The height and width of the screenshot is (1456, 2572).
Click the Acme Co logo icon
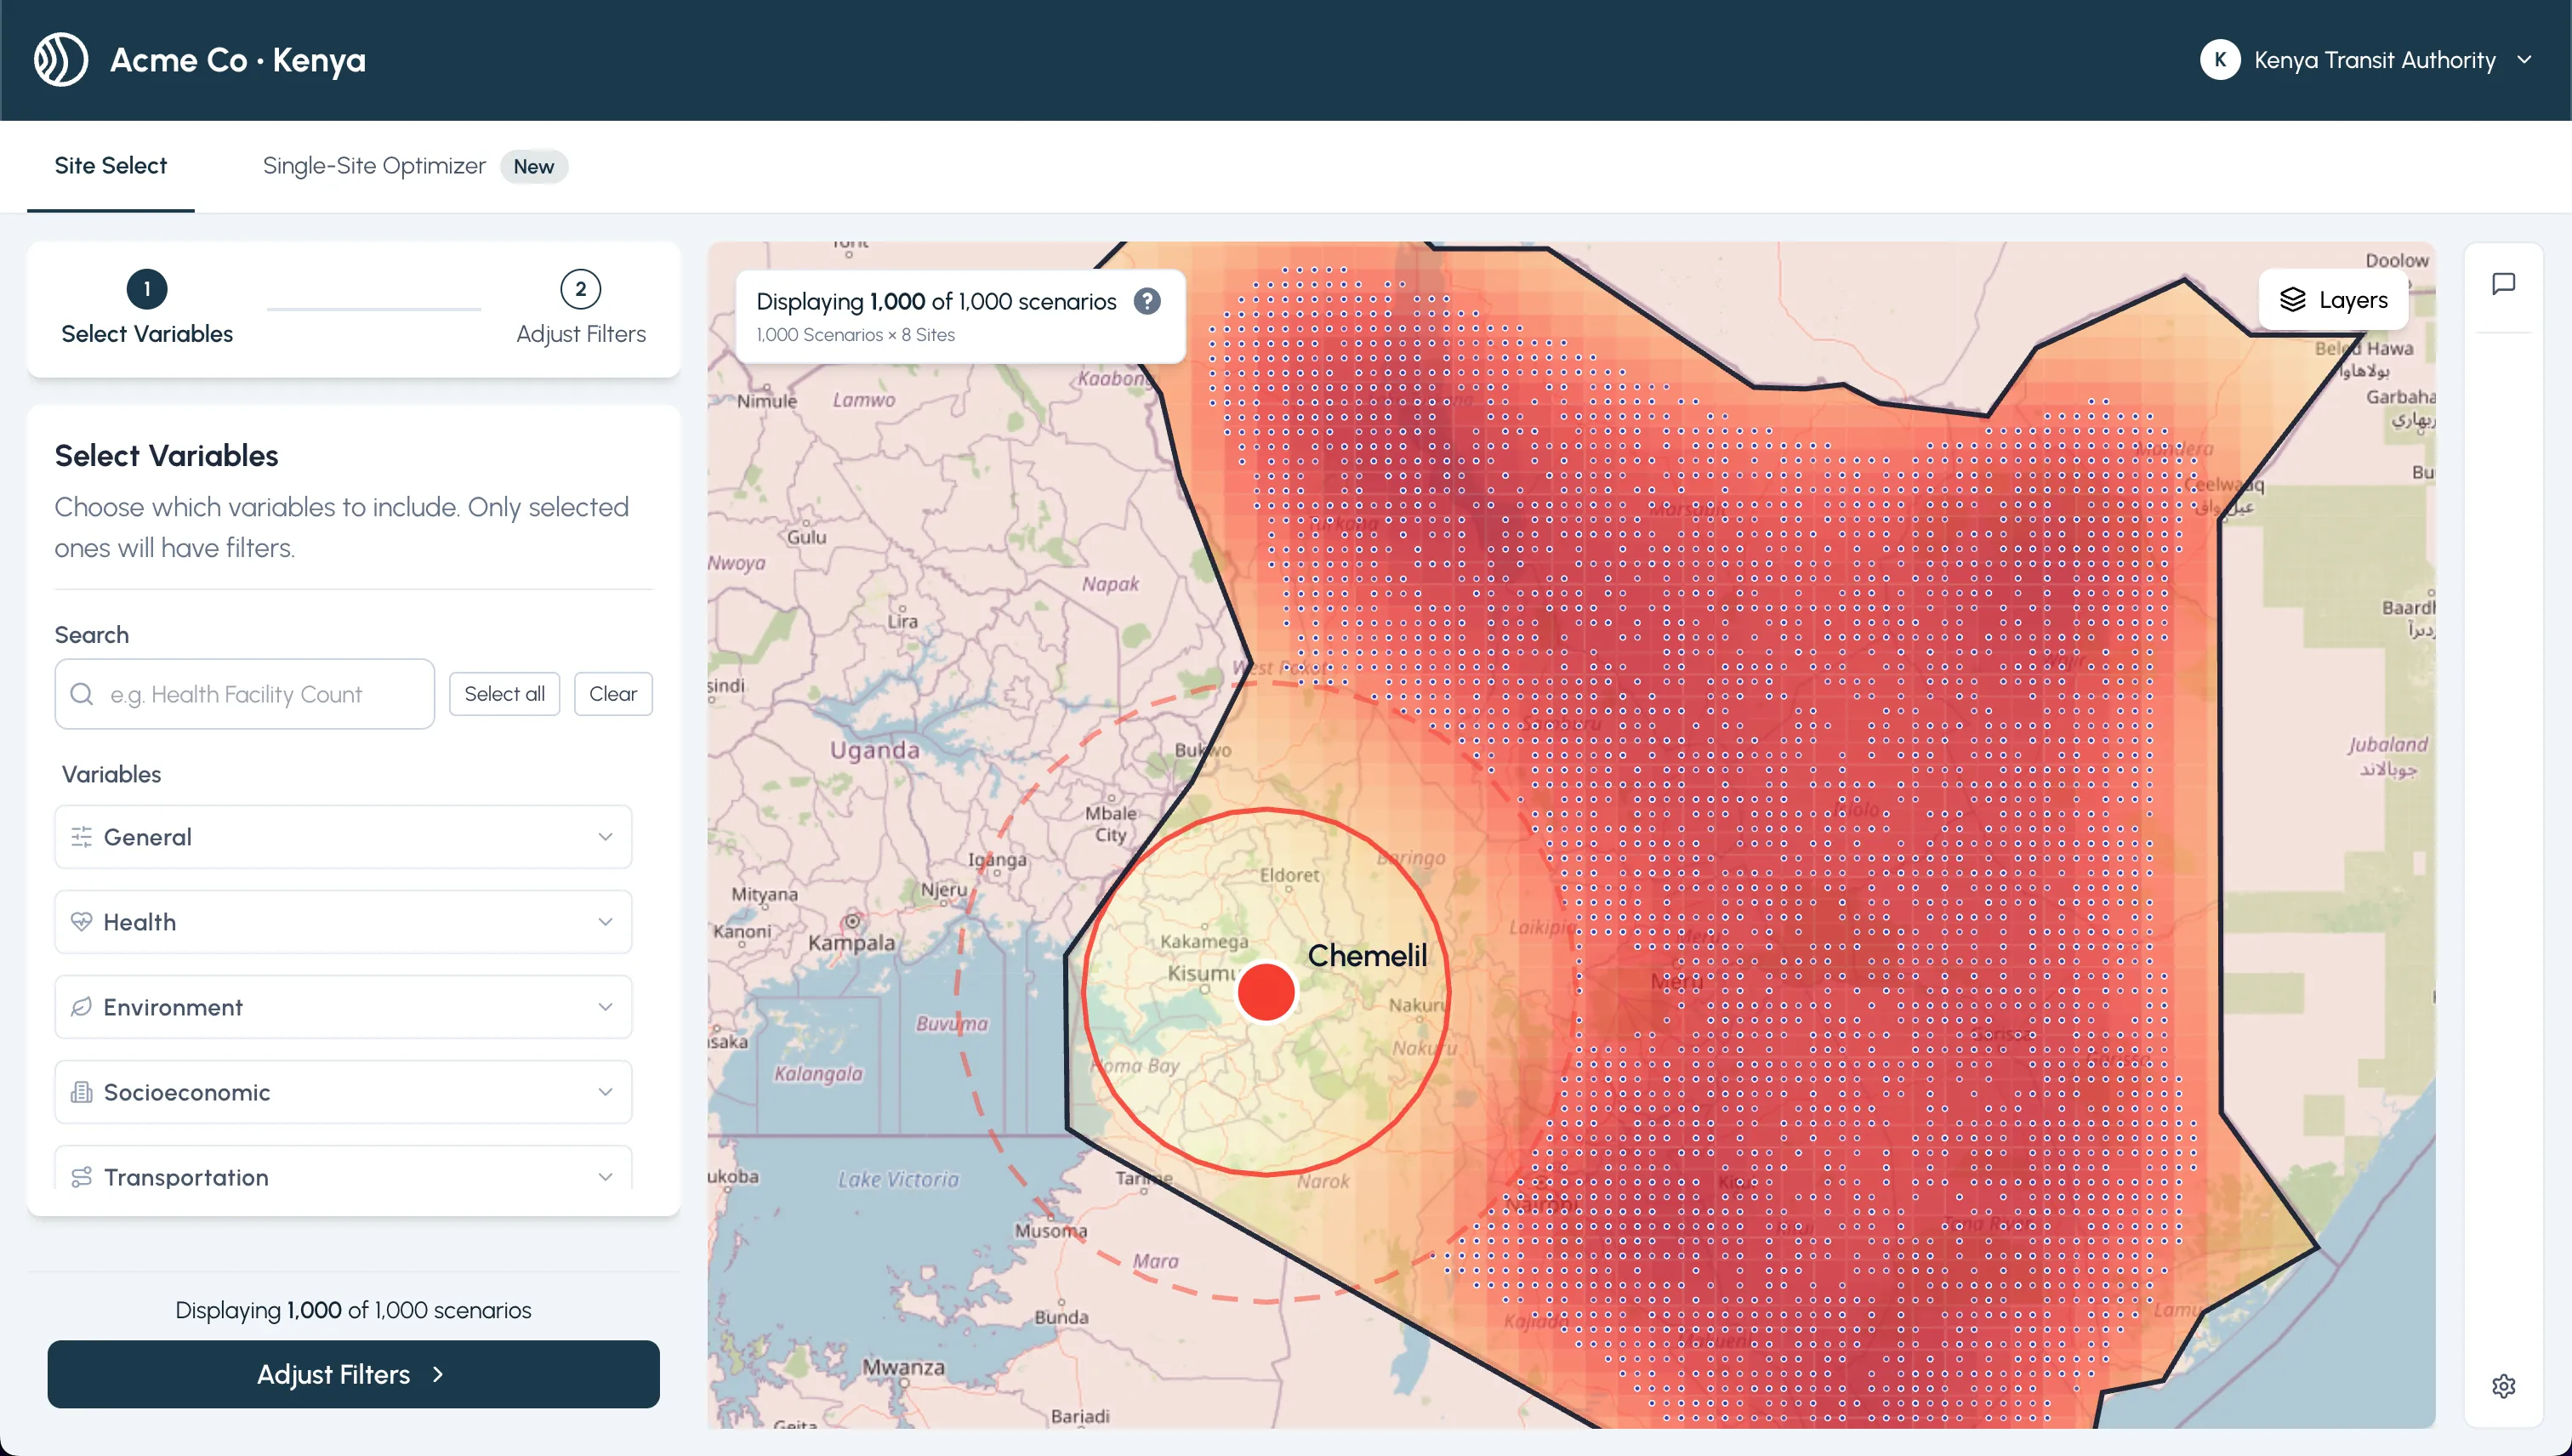point(61,60)
